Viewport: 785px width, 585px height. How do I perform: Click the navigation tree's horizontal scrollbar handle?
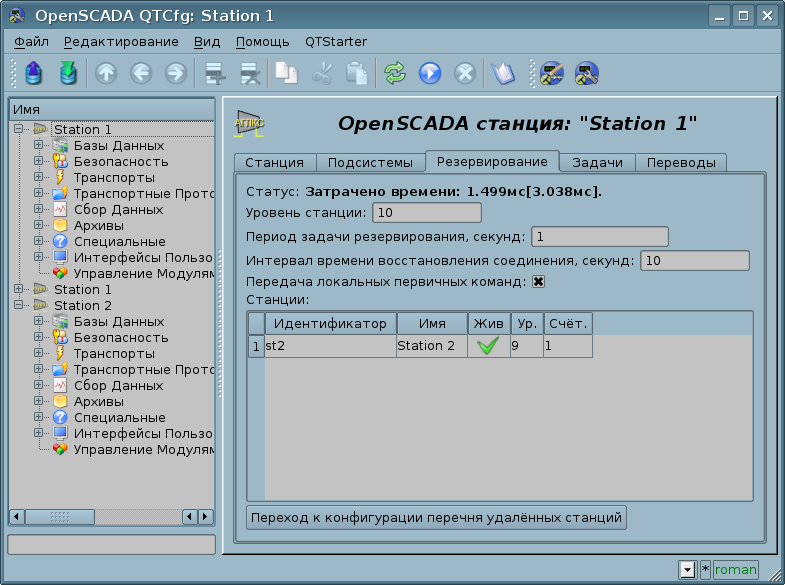pyautogui.click(x=59, y=517)
